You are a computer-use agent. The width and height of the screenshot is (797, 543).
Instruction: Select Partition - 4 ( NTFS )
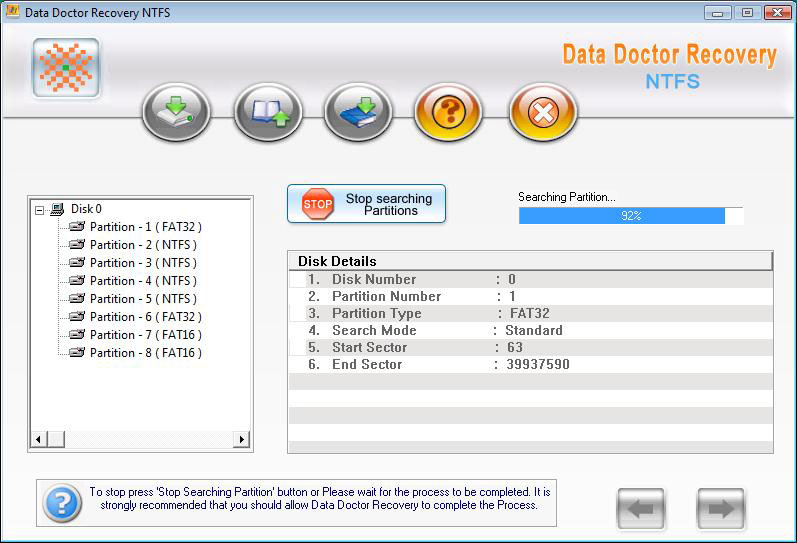143,281
